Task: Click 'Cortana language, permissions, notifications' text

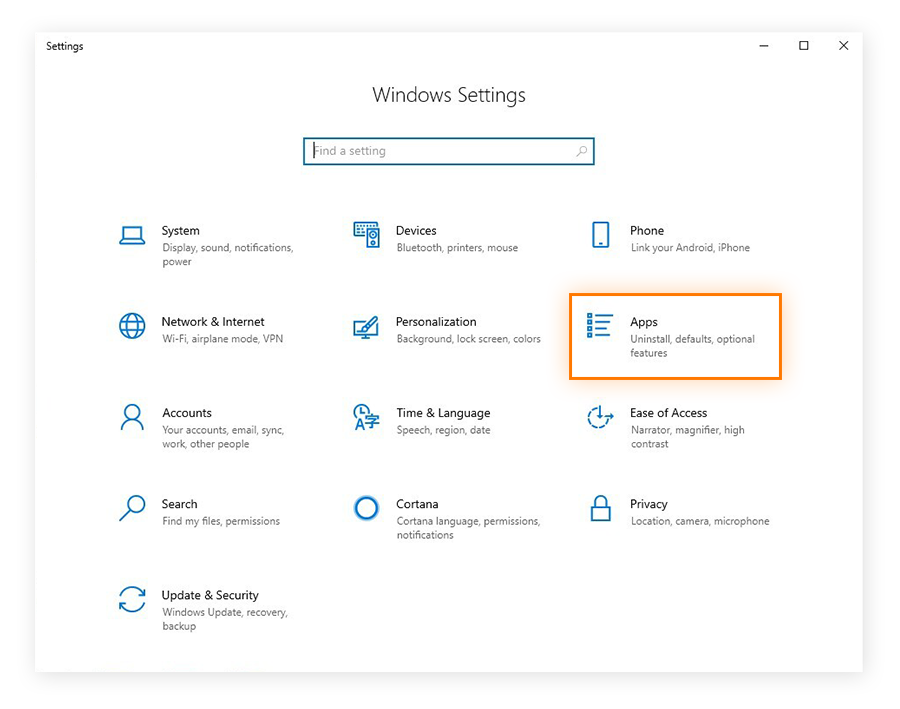Action: click(468, 528)
